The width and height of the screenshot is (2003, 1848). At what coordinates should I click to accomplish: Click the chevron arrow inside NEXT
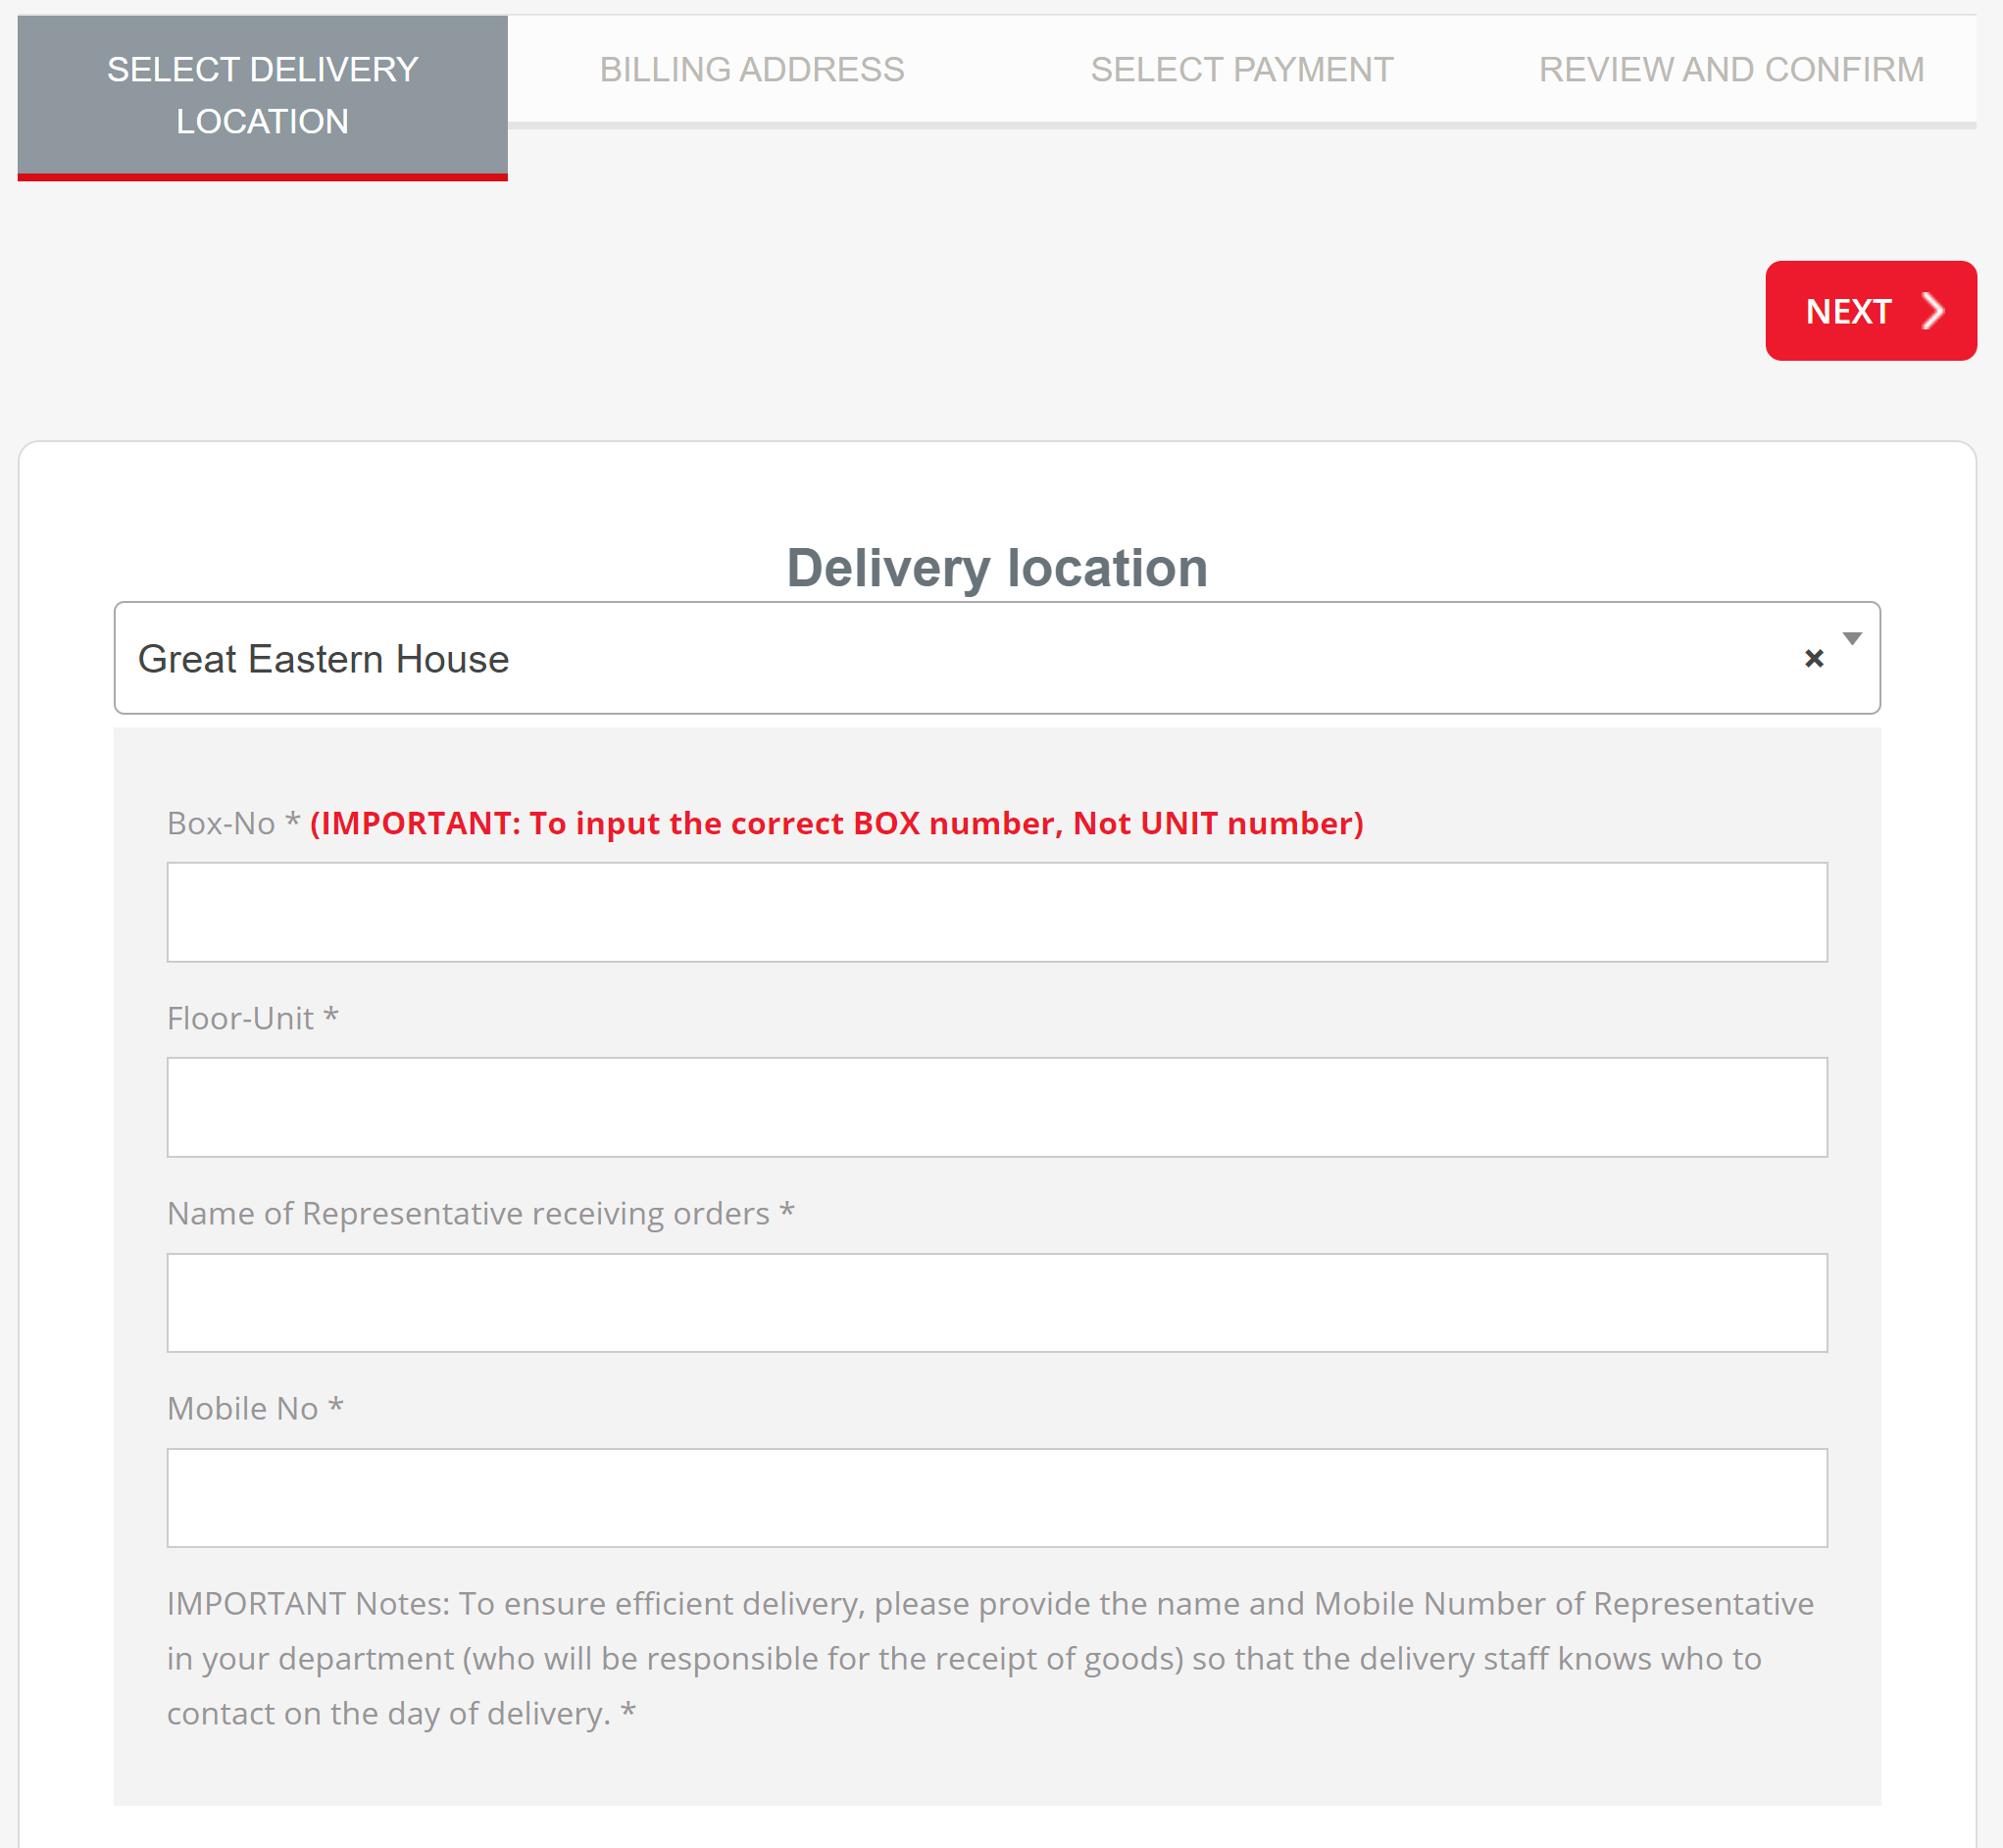coord(1933,311)
